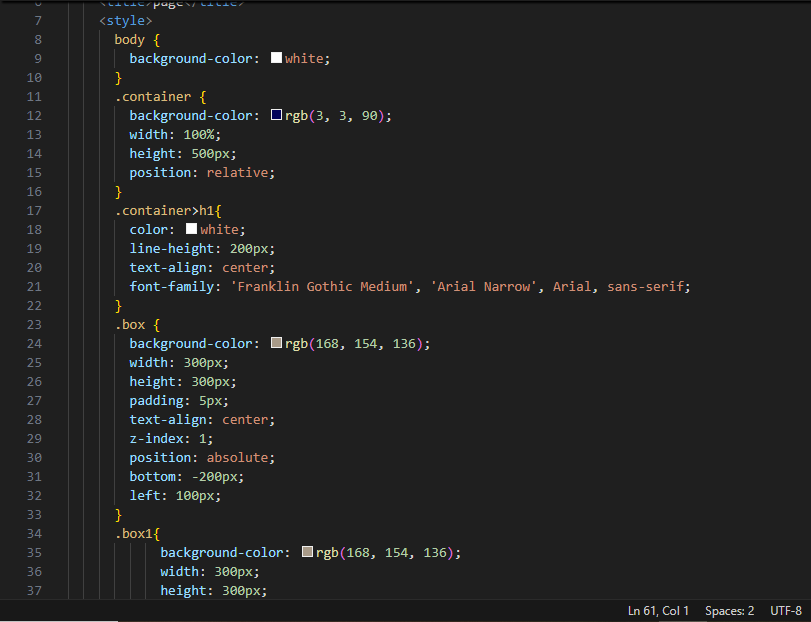Viewport: 811px width, 622px height.
Task: Click 'Franklin Gothic Medium' font string
Action: pos(322,286)
